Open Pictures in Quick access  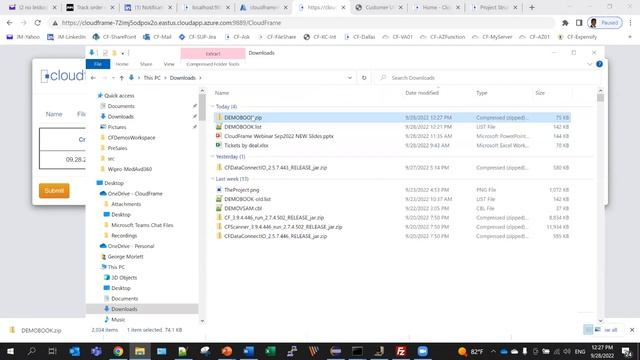117,127
